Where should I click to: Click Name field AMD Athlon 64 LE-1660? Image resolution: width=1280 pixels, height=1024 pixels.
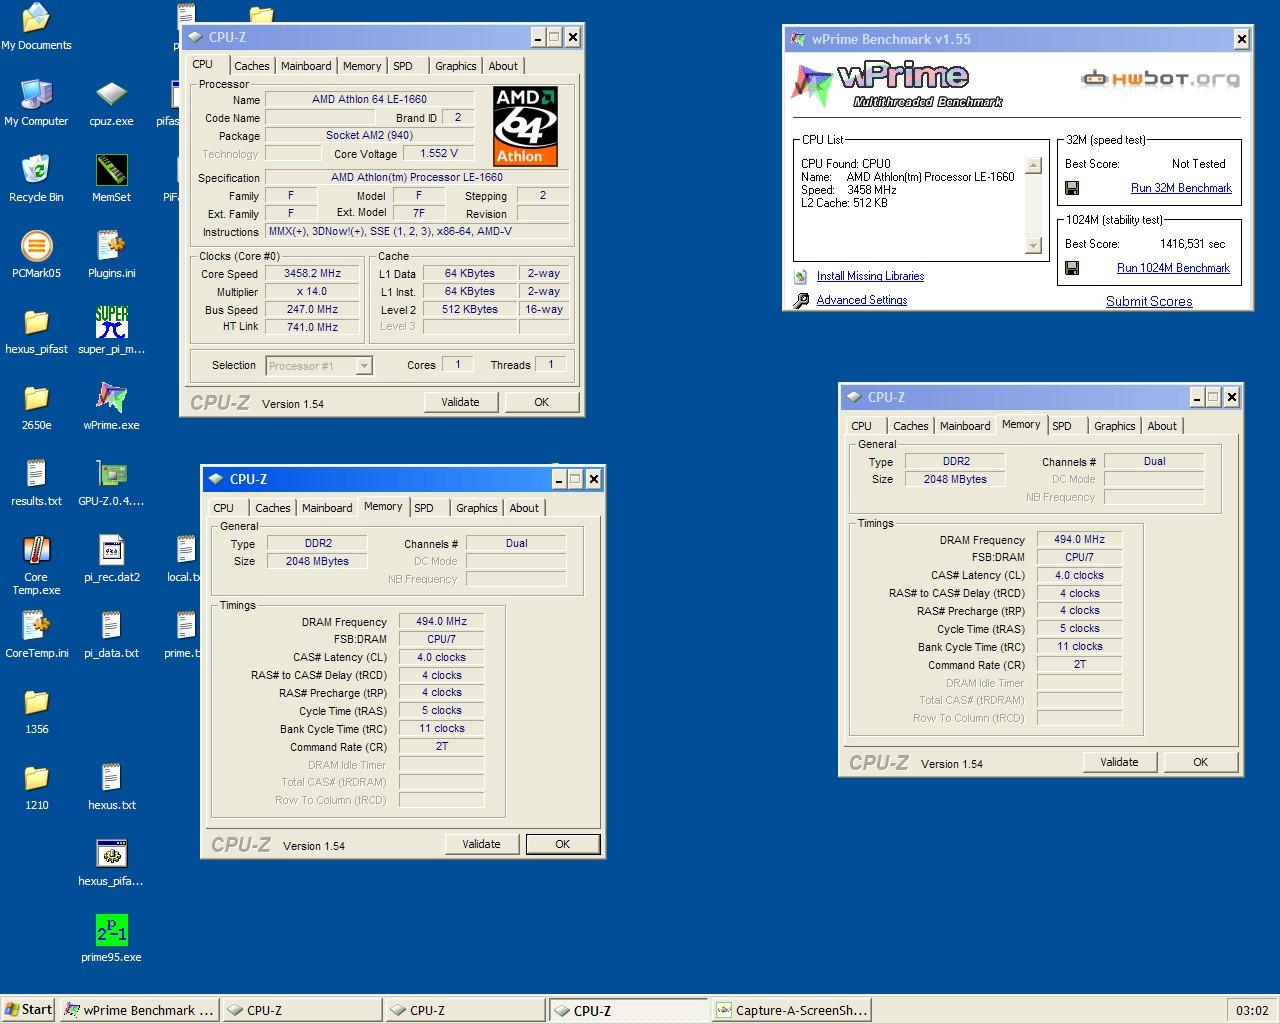pyautogui.click(x=369, y=99)
